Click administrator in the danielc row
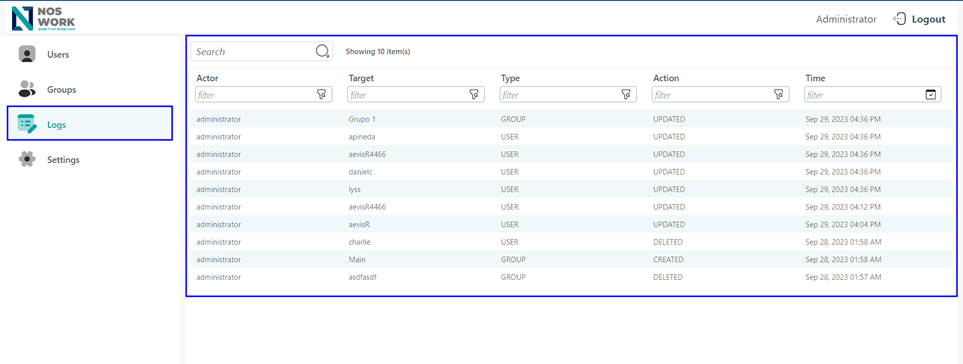The image size is (963, 364). click(219, 172)
